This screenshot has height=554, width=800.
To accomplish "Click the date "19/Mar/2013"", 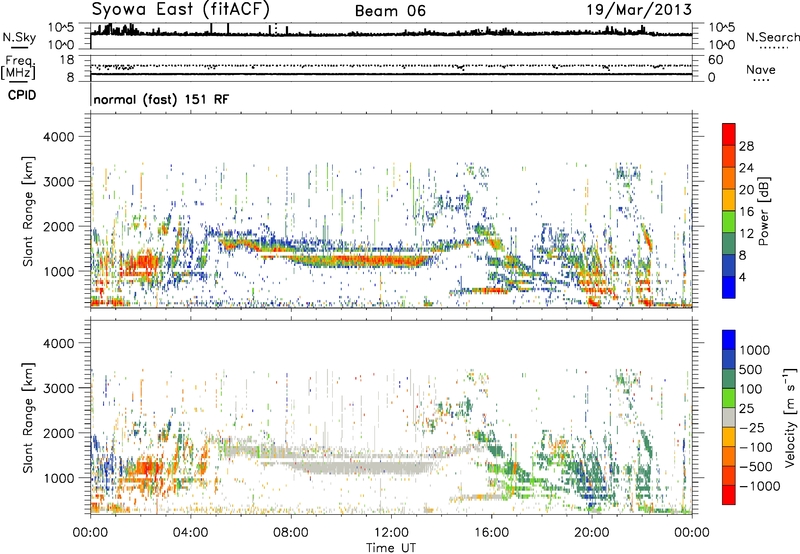I will [x=639, y=10].
